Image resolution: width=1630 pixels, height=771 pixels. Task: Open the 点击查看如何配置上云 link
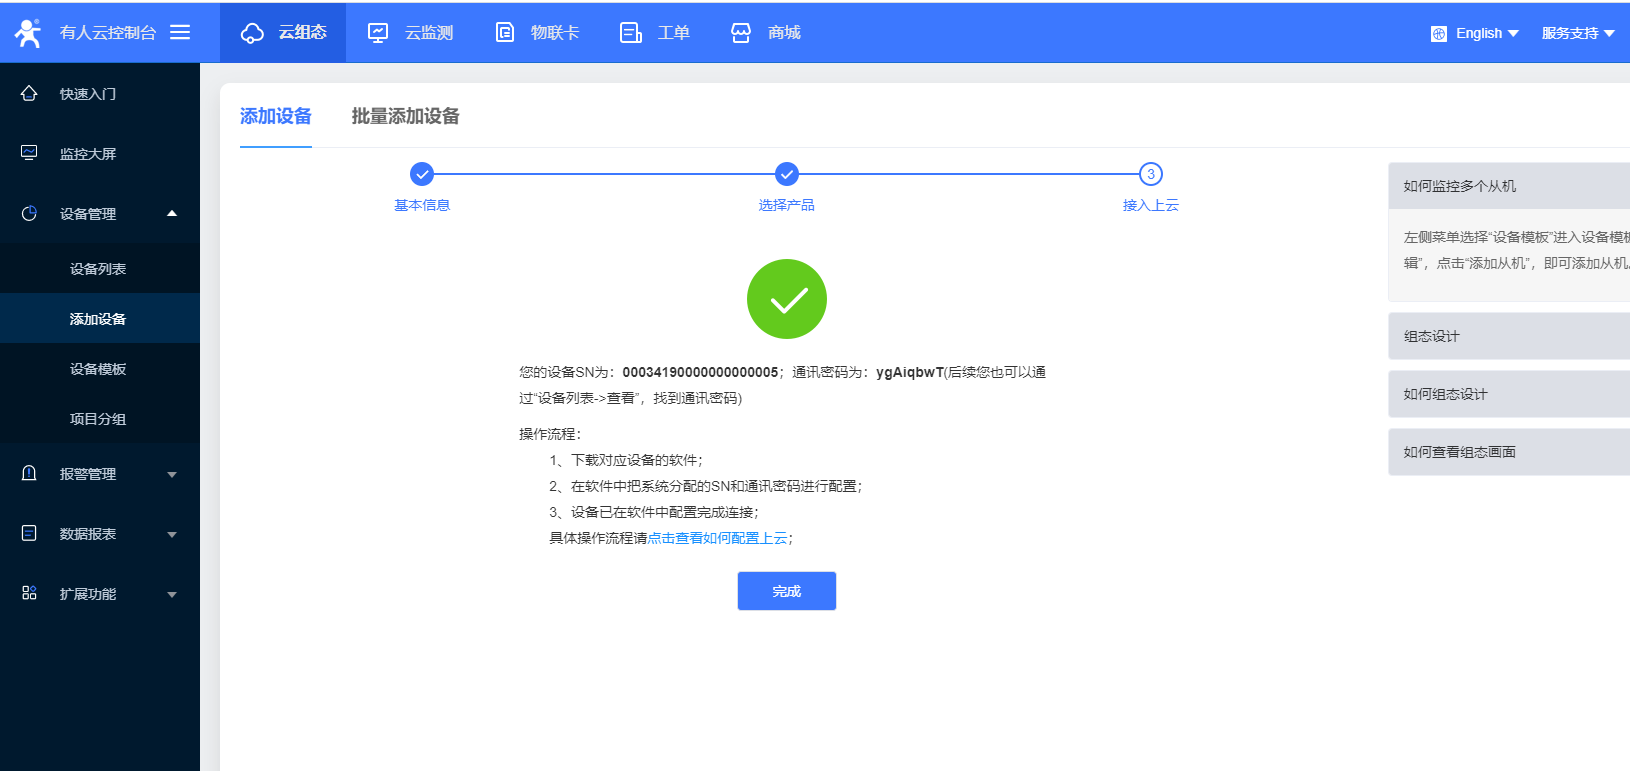coord(717,538)
